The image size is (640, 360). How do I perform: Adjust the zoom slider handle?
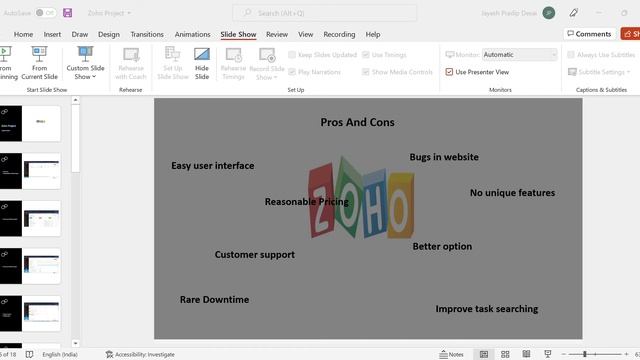pyautogui.click(x=585, y=354)
